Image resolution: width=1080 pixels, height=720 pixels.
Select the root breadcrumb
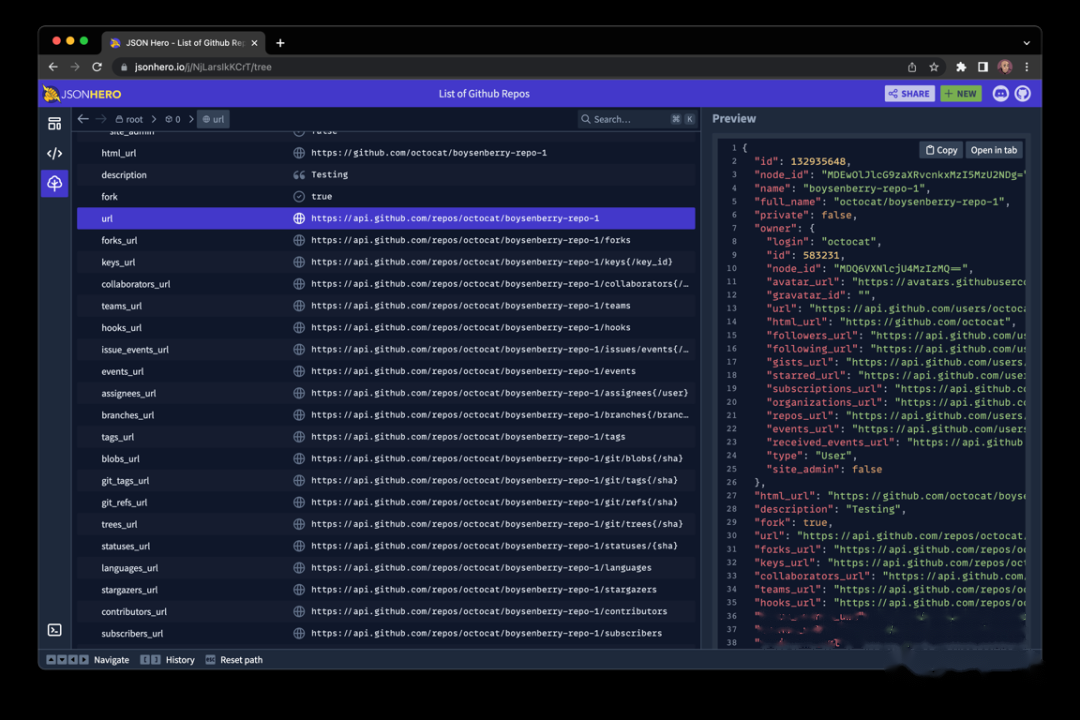pos(129,119)
